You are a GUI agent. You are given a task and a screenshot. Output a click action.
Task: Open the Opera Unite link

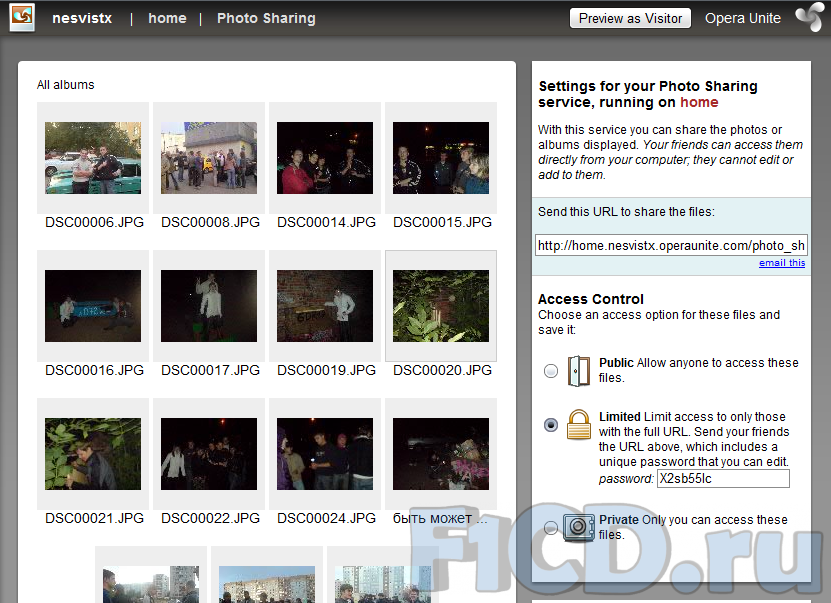742,18
